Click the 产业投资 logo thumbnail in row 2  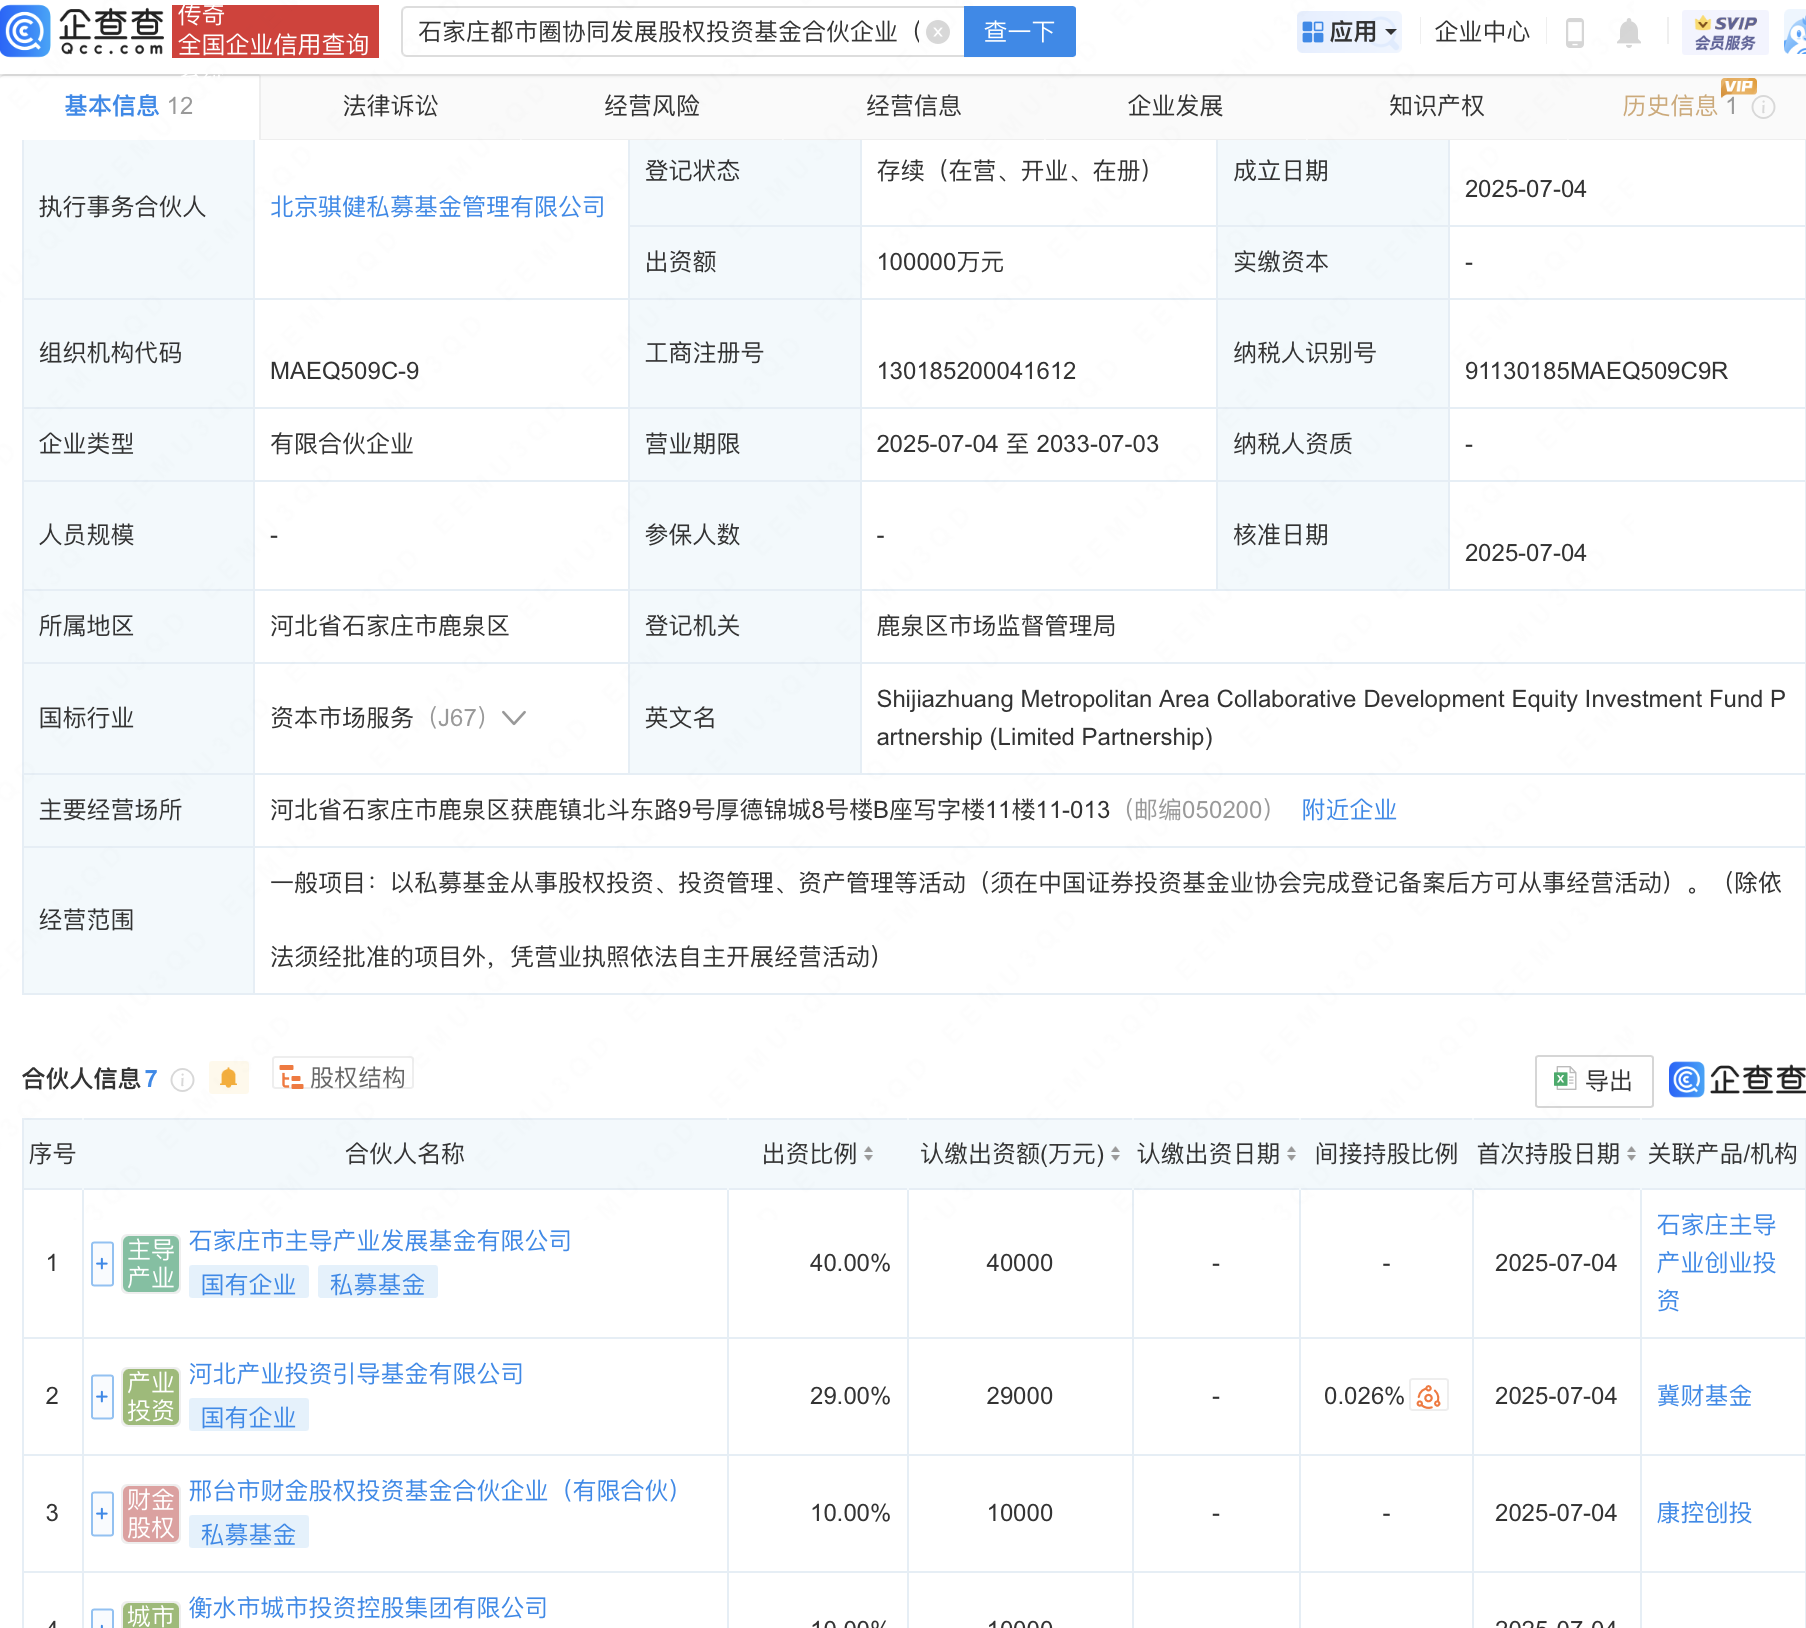pyautogui.click(x=150, y=1397)
